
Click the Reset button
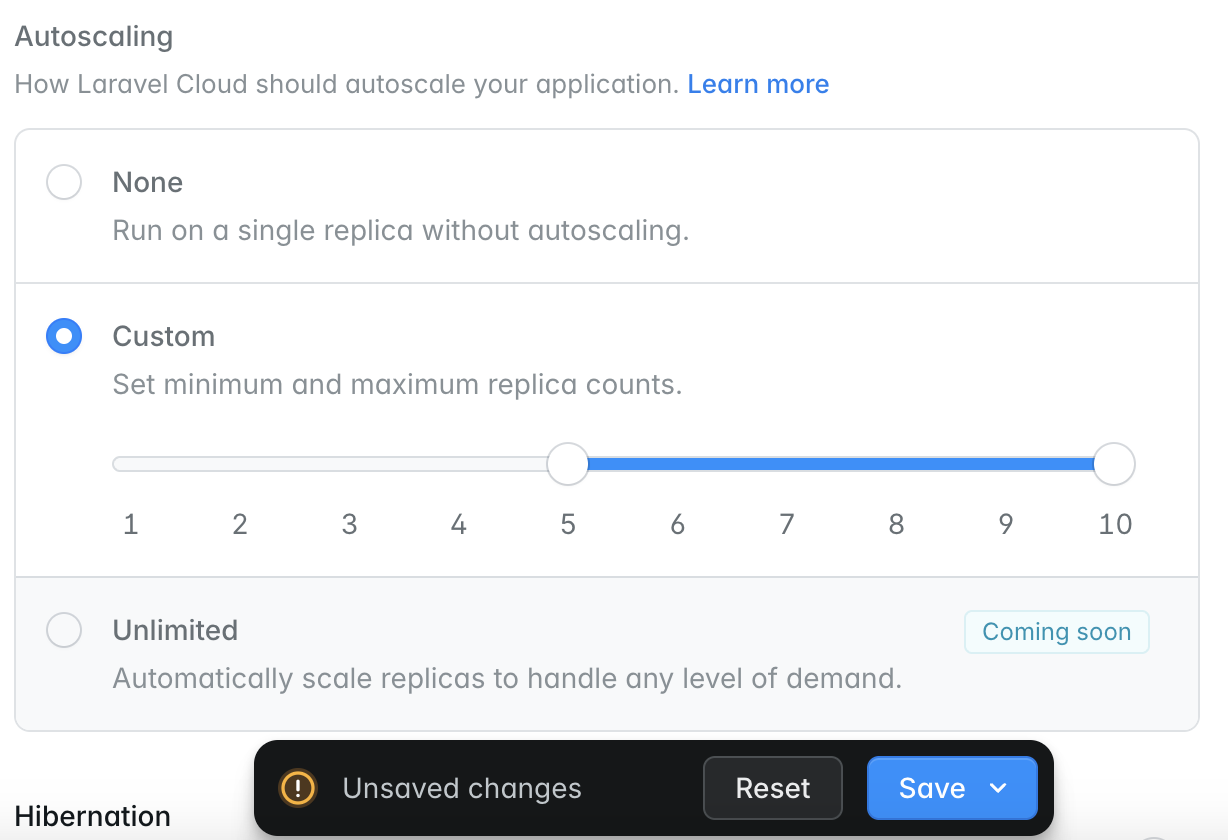coord(772,788)
